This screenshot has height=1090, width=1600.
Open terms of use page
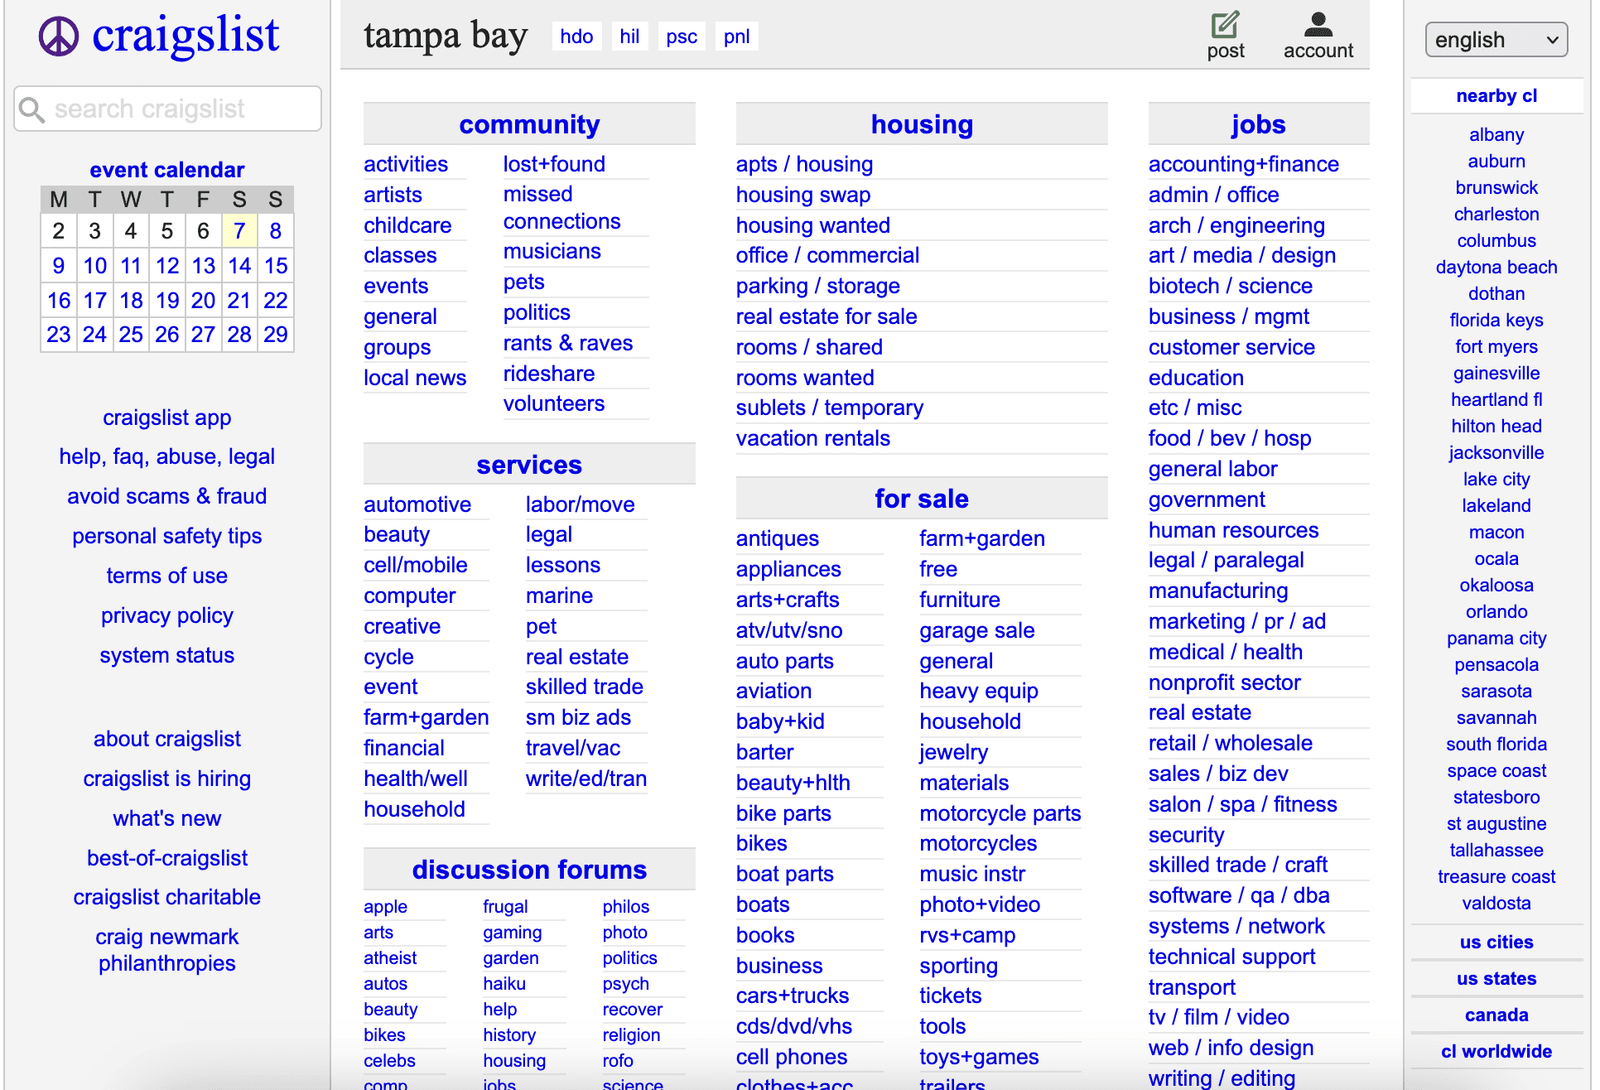[x=167, y=576]
